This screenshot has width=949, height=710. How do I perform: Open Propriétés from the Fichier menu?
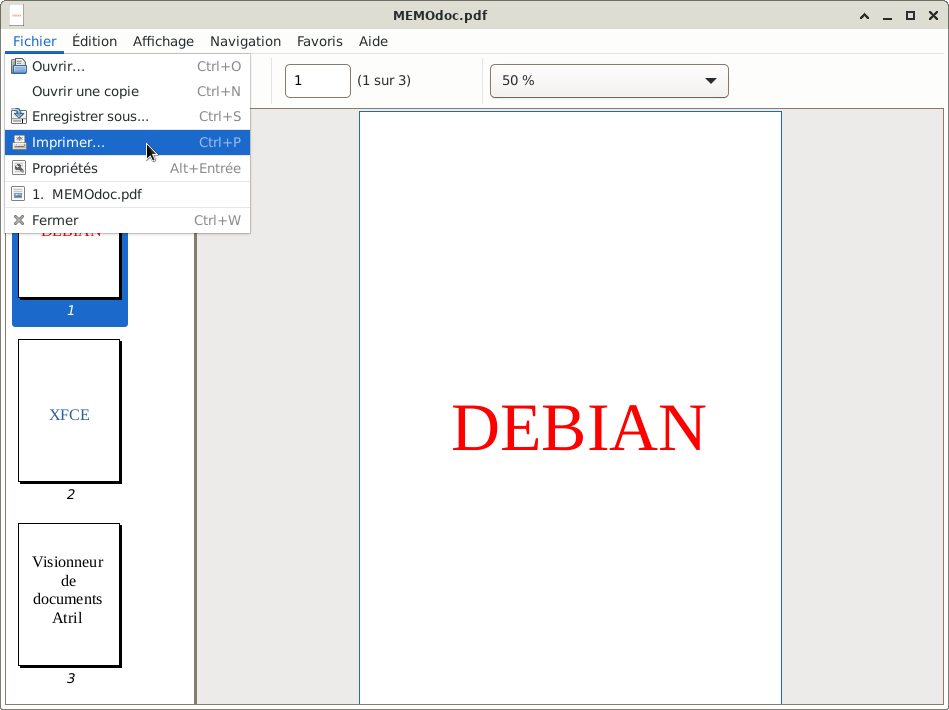[127, 168]
